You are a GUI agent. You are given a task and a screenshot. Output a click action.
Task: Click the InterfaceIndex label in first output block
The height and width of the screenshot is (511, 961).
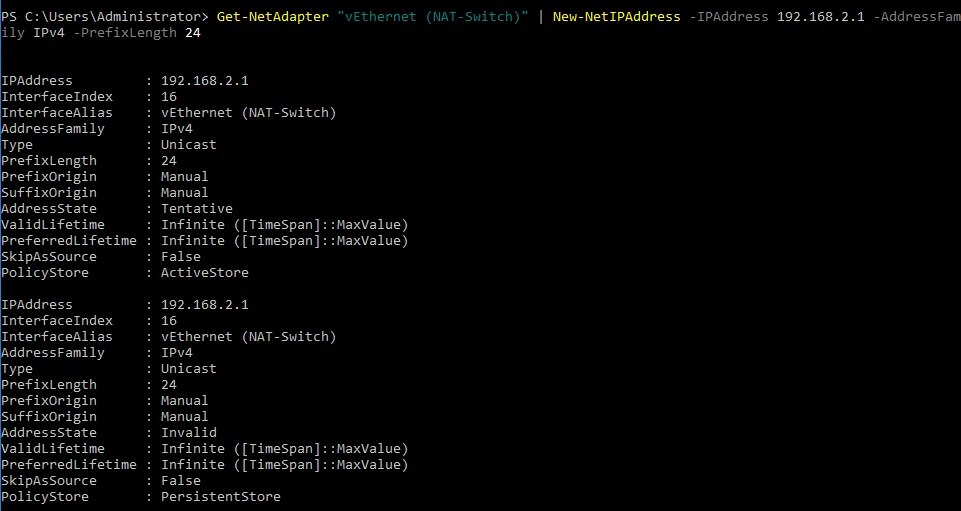pos(56,97)
